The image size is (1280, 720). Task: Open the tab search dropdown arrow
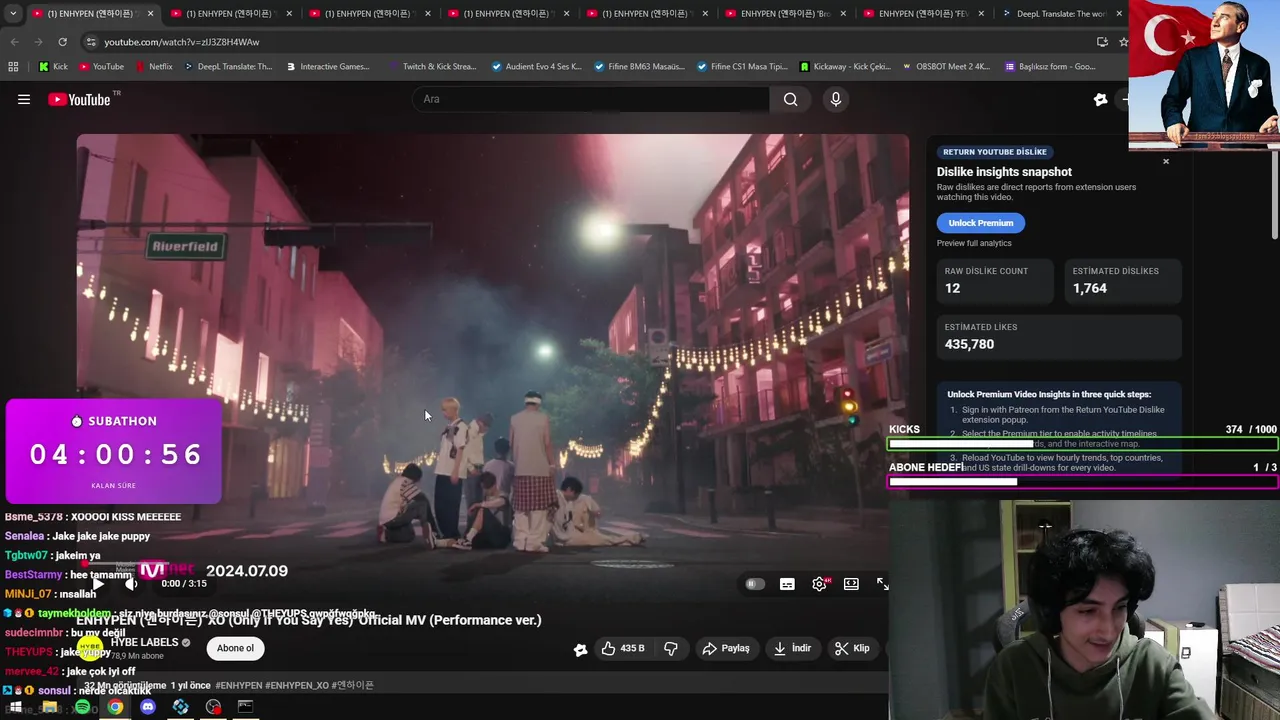(13, 14)
